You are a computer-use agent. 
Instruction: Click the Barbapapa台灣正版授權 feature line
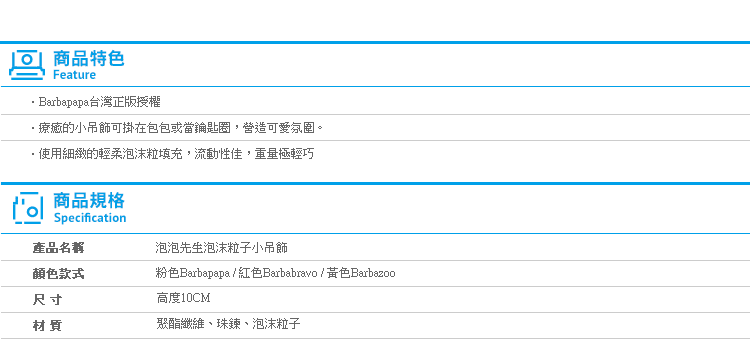tap(99, 102)
